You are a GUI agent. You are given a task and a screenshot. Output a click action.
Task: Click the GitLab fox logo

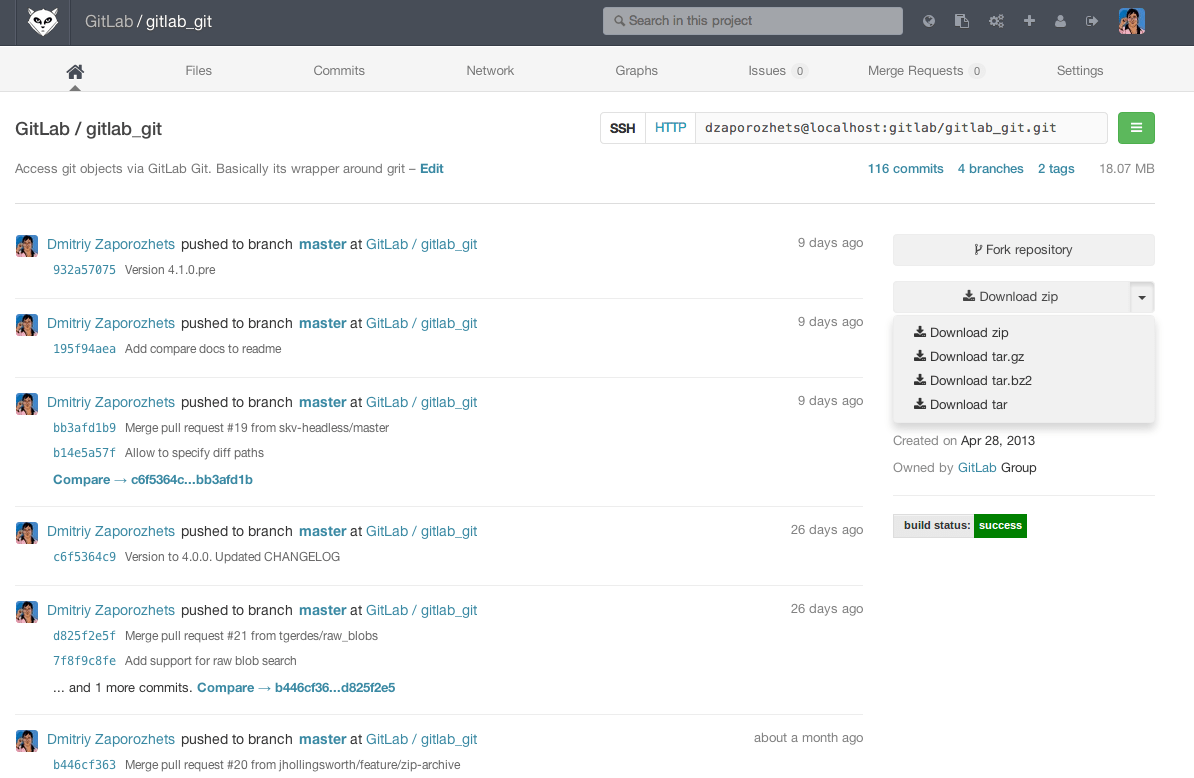tap(42, 21)
